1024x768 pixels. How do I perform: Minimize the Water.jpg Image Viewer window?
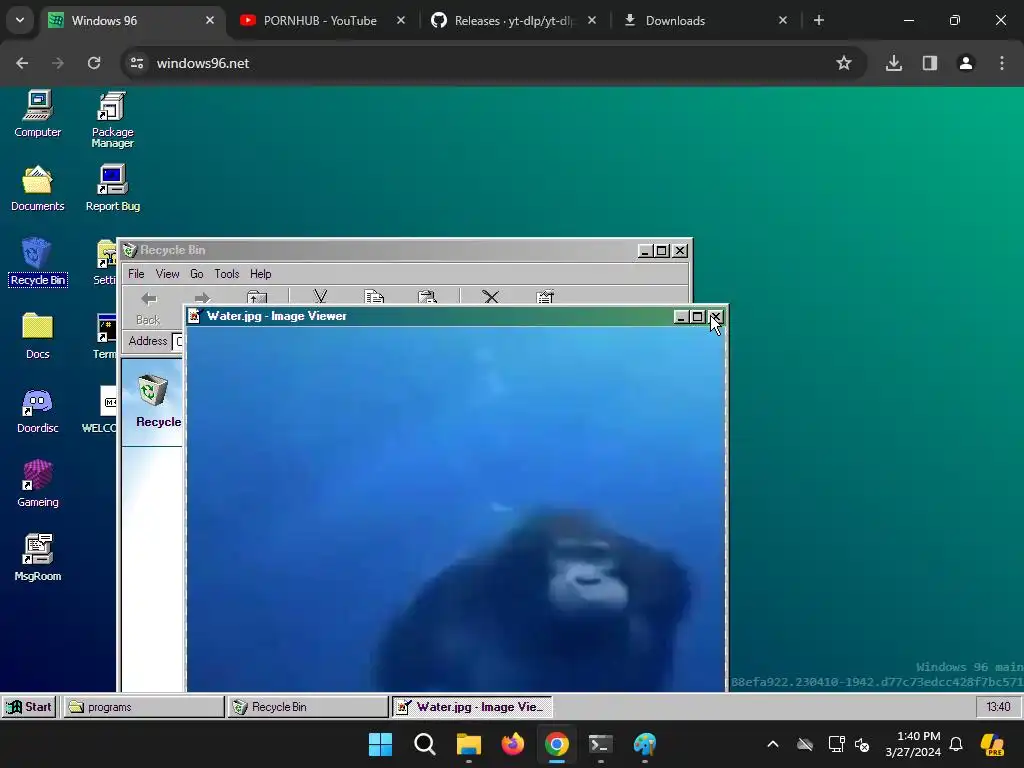pos(680,317)
